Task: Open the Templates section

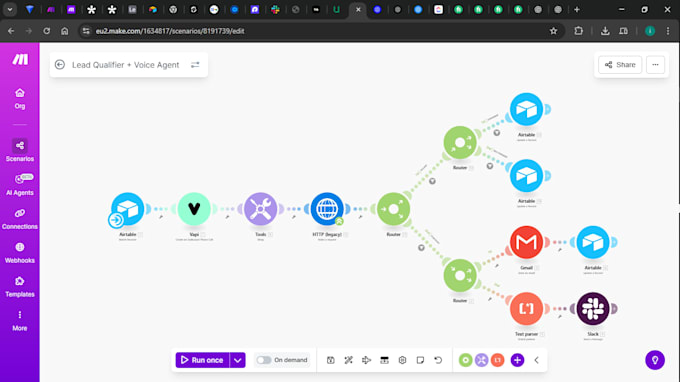Action: tap(20, 287)
